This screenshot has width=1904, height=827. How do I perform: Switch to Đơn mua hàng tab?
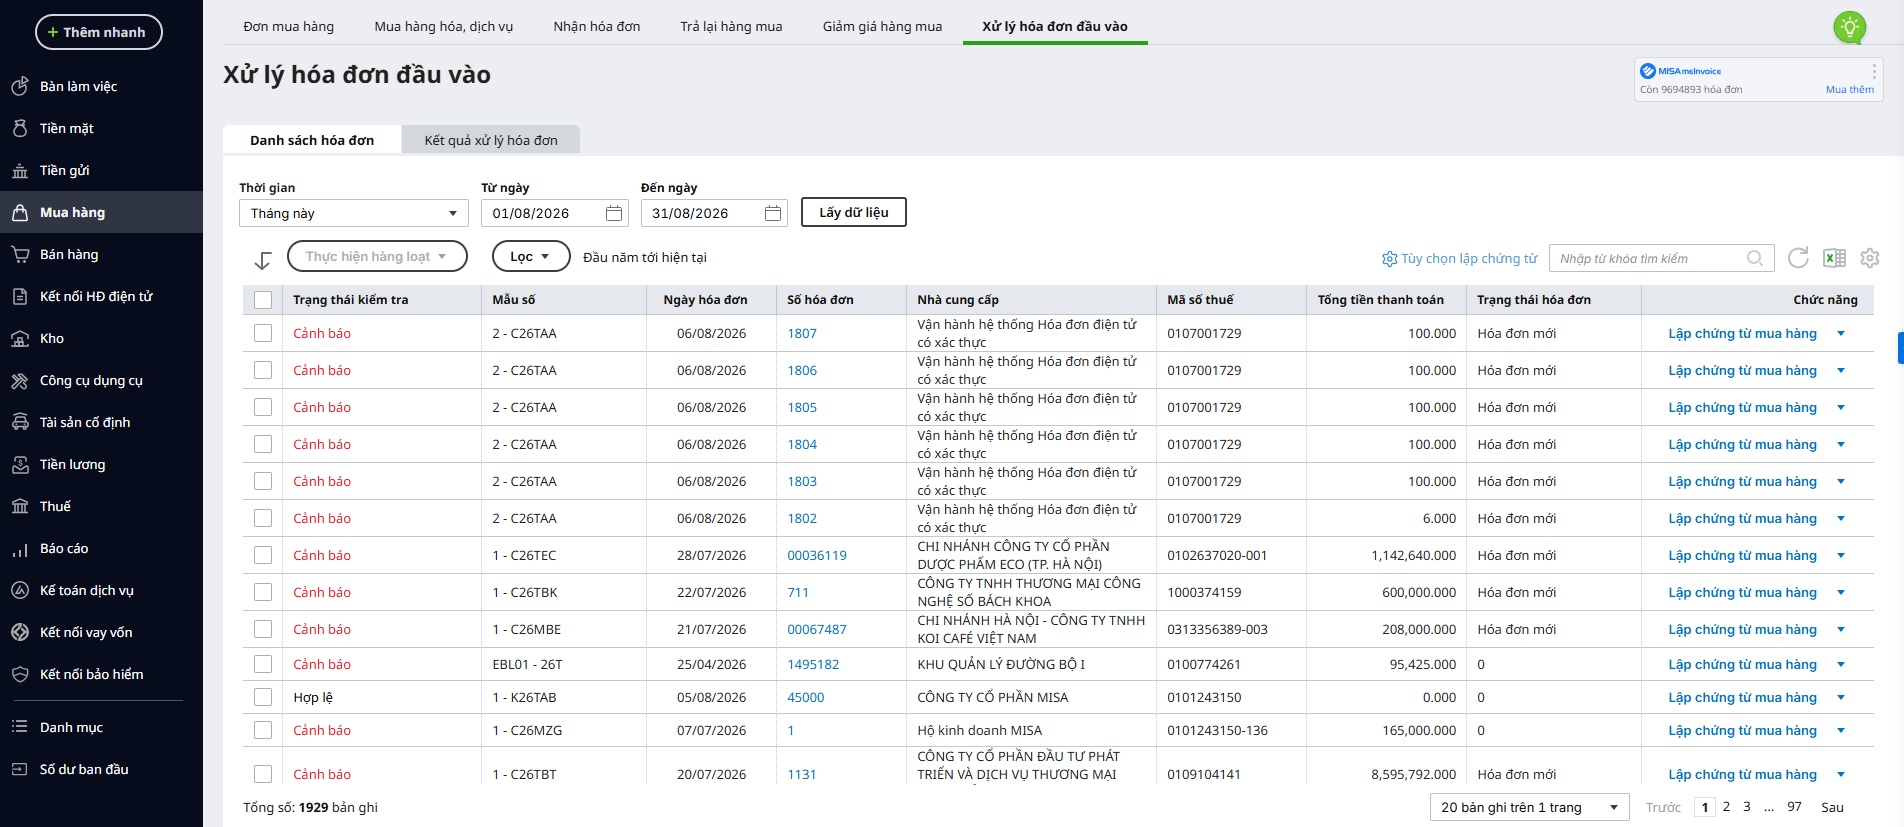[289, 26]
